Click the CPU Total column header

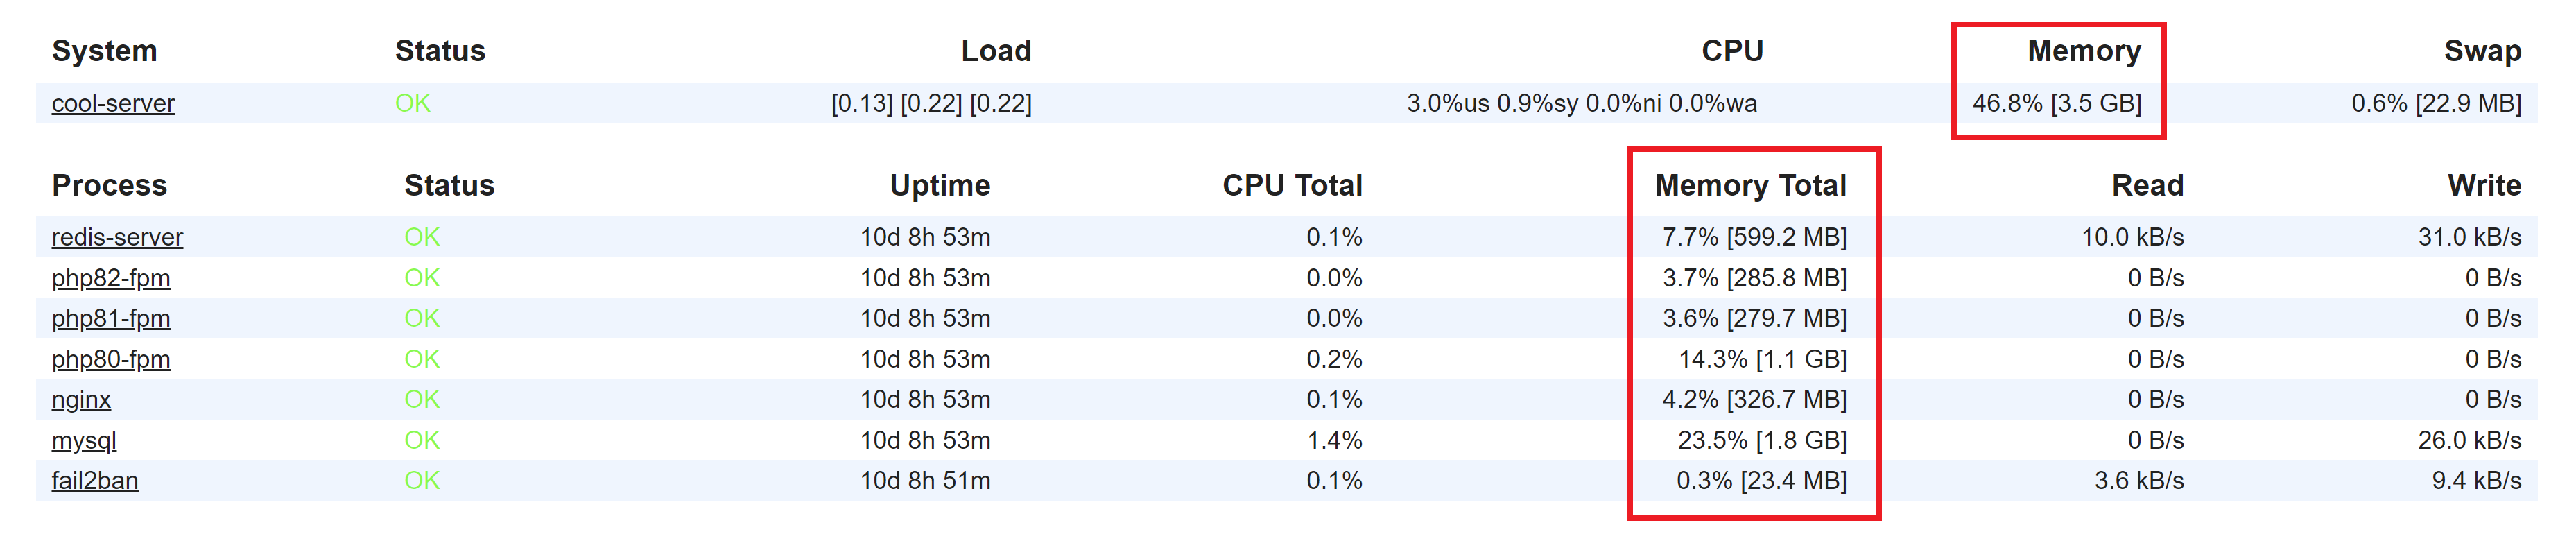point(1292,185)
